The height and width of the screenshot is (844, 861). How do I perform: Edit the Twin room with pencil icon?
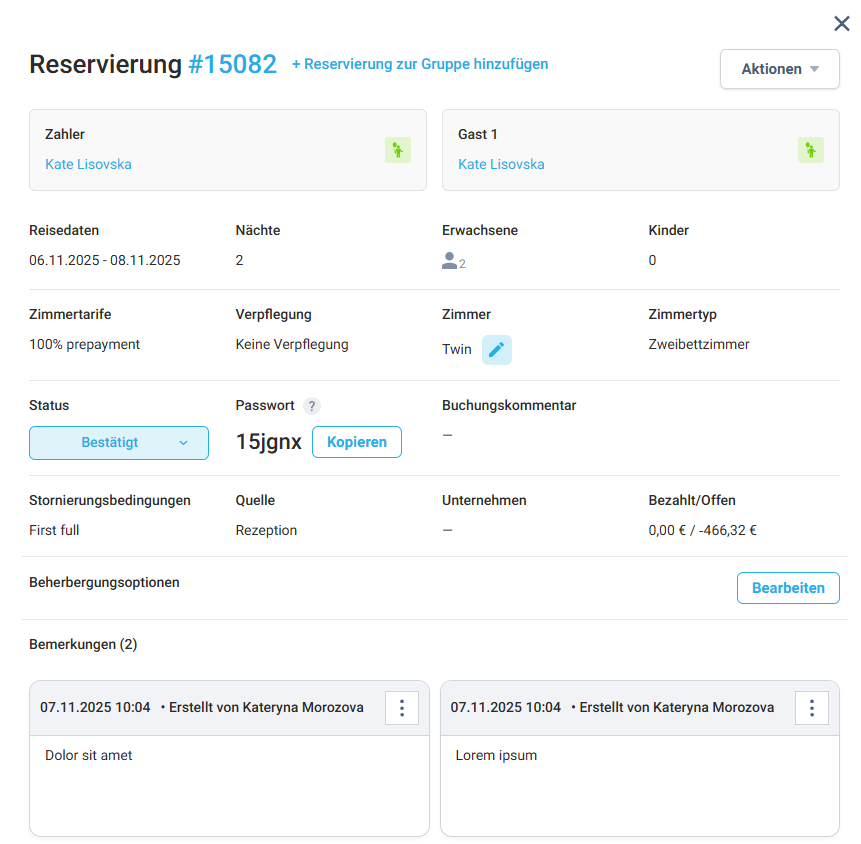pyautogui.click(x=497, y=350)
